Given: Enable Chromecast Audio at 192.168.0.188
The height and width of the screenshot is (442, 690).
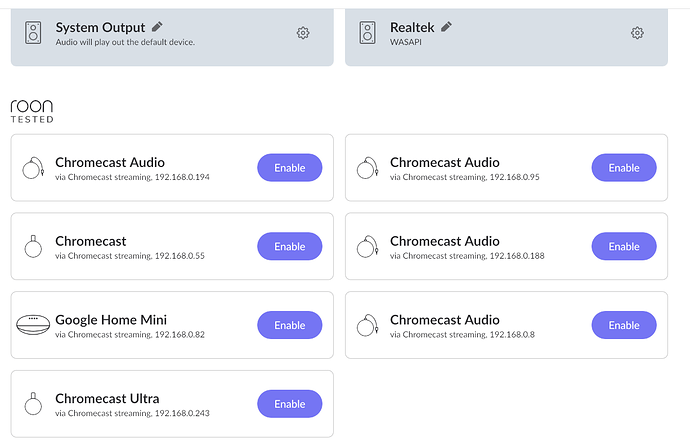Looking at the screenshot, I should tap(624, 246).
